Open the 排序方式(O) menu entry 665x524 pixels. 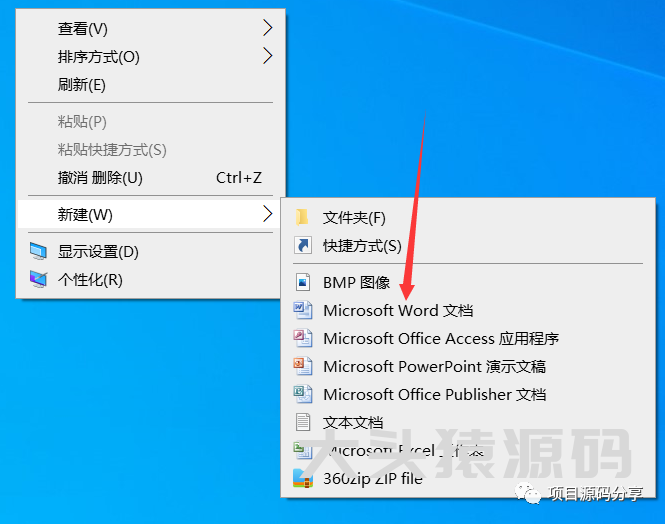(x=148, y=56)
